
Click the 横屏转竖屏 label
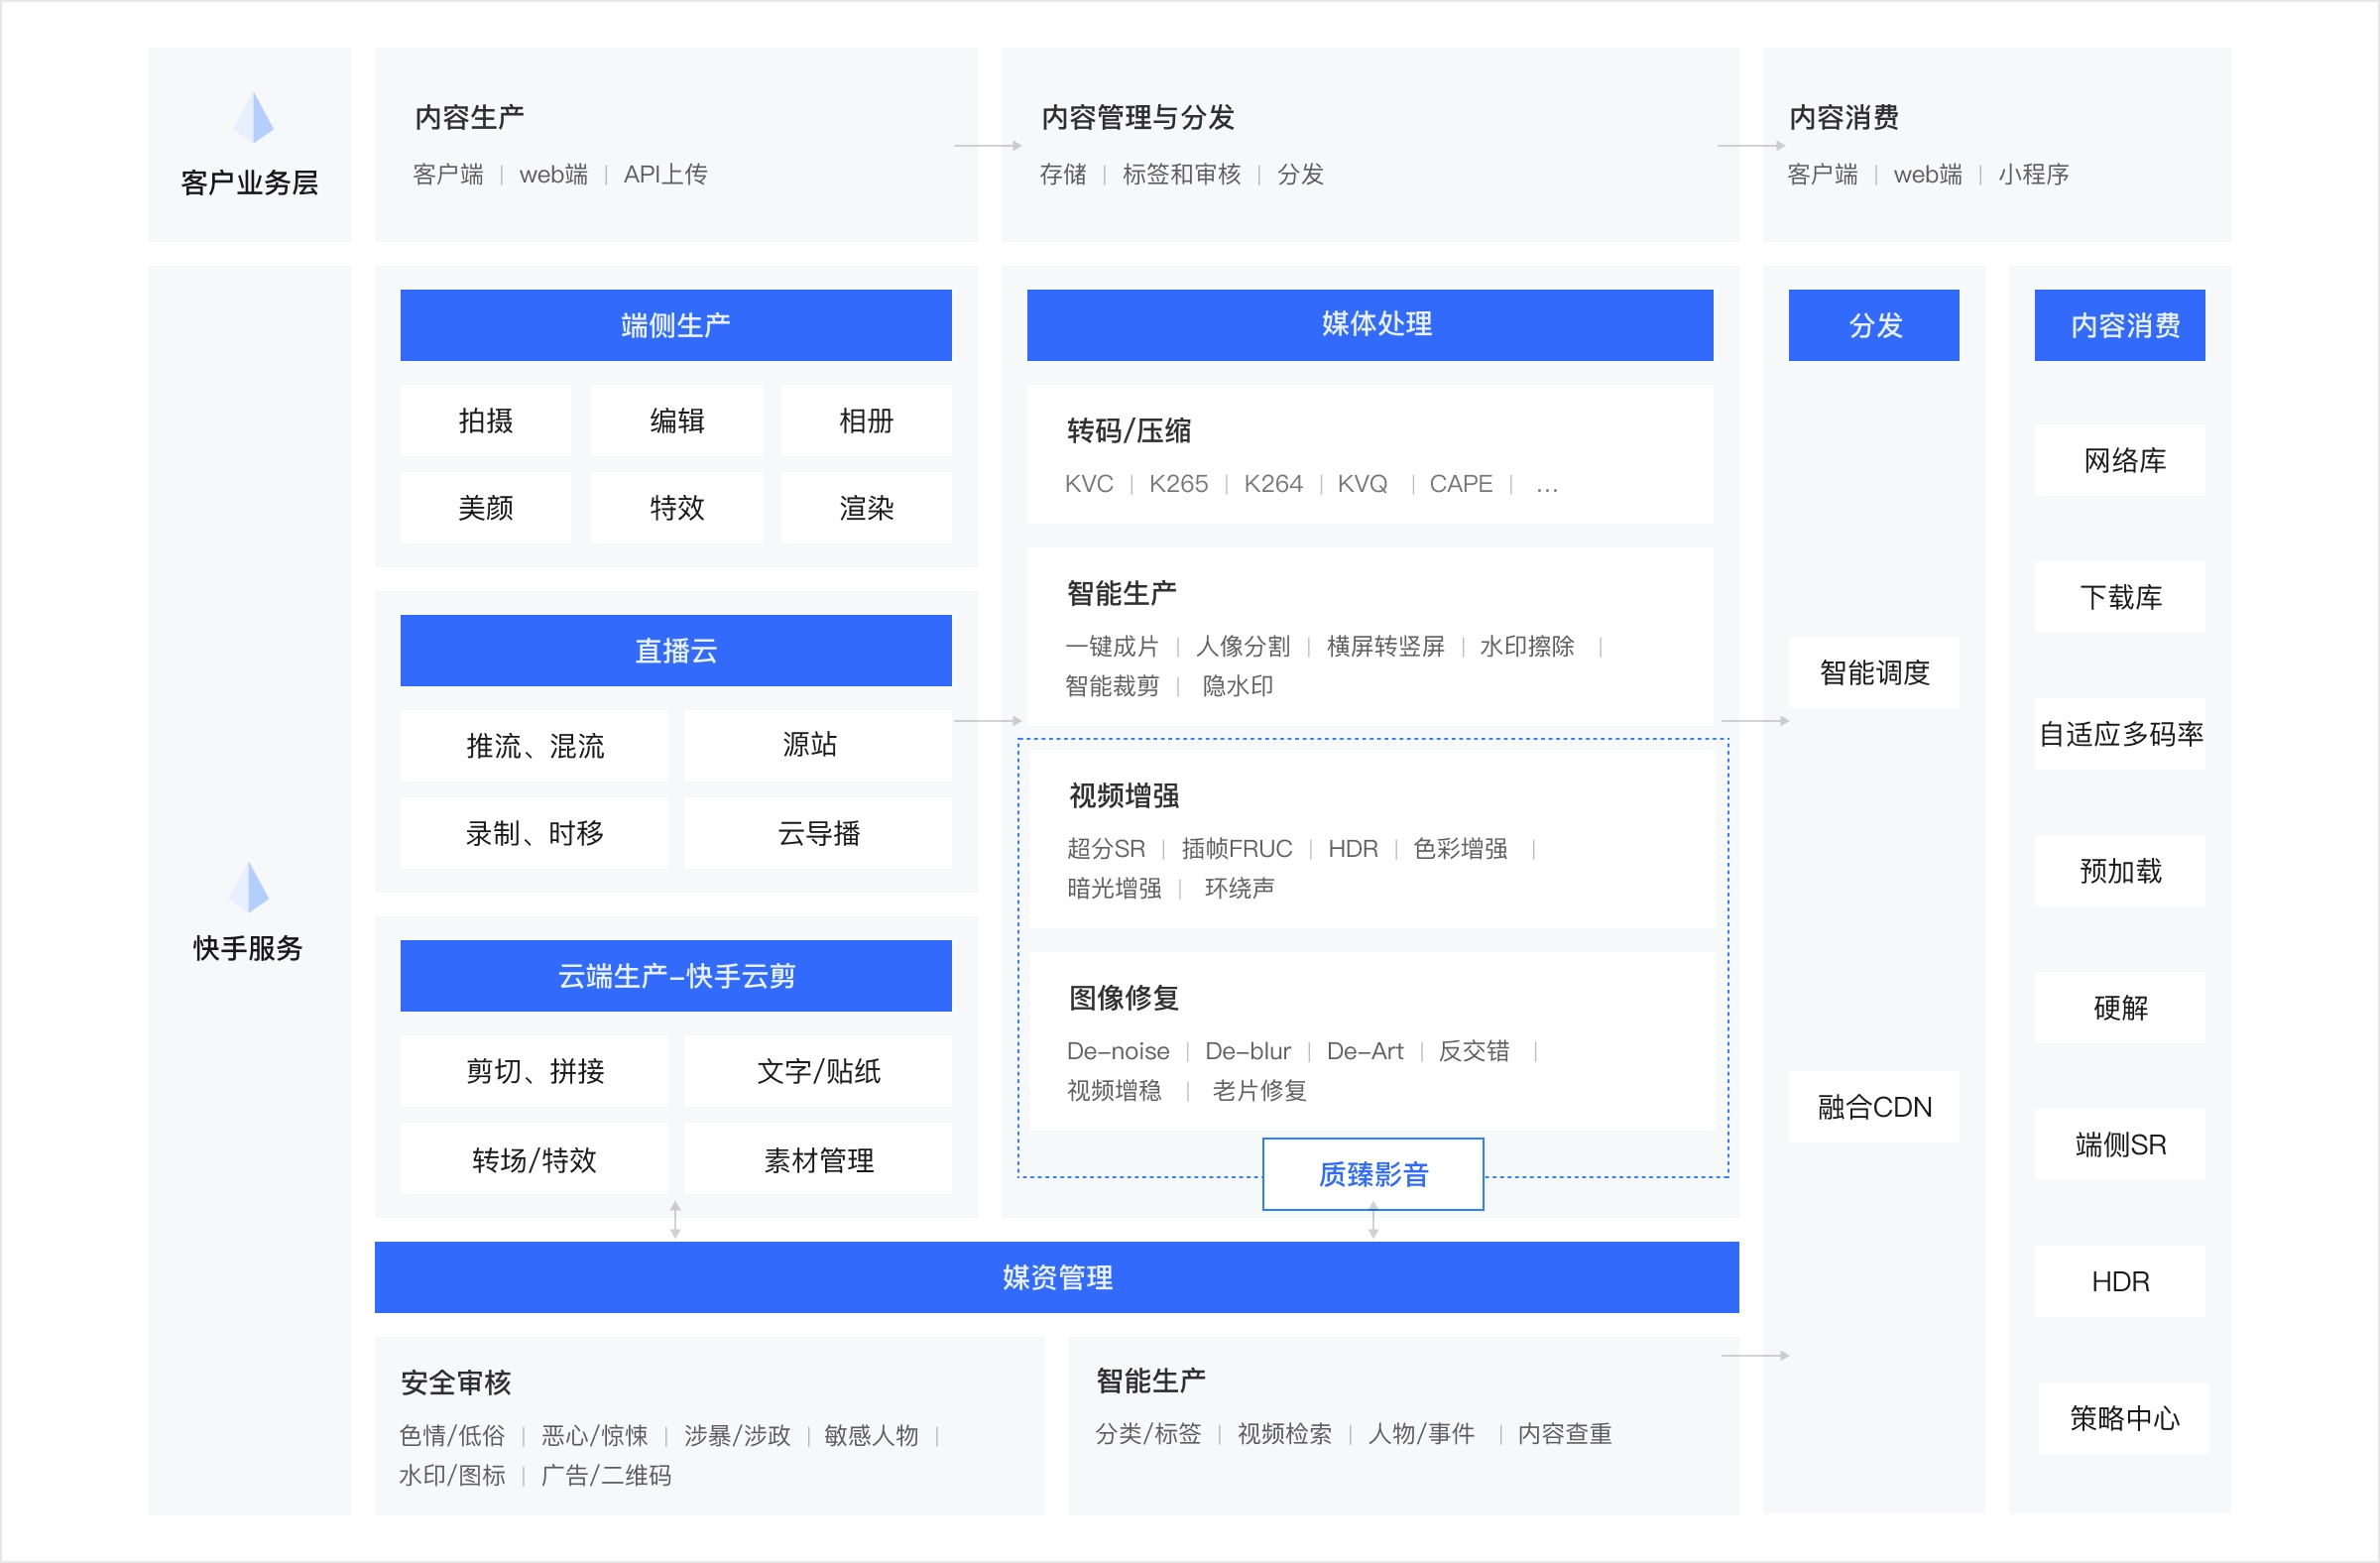(x=1386, y=646)
